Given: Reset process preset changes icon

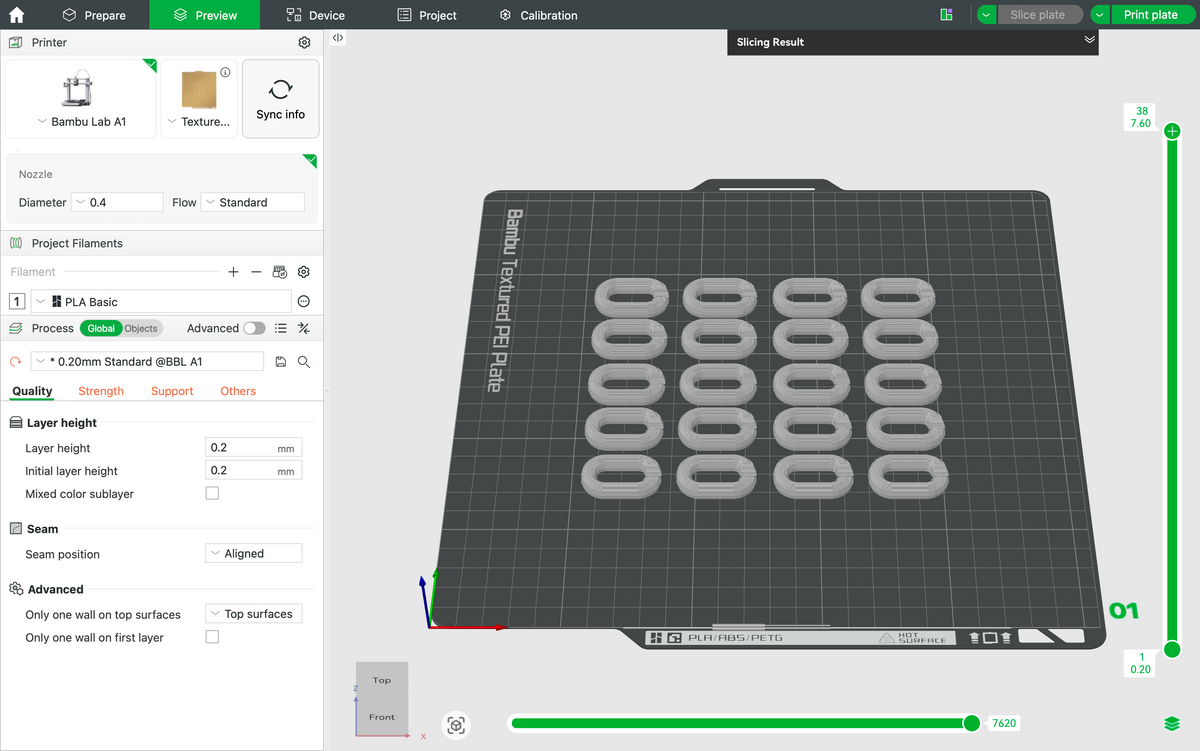Looking at the screenshot, I should pyautogui.click(x=16, y=362).
